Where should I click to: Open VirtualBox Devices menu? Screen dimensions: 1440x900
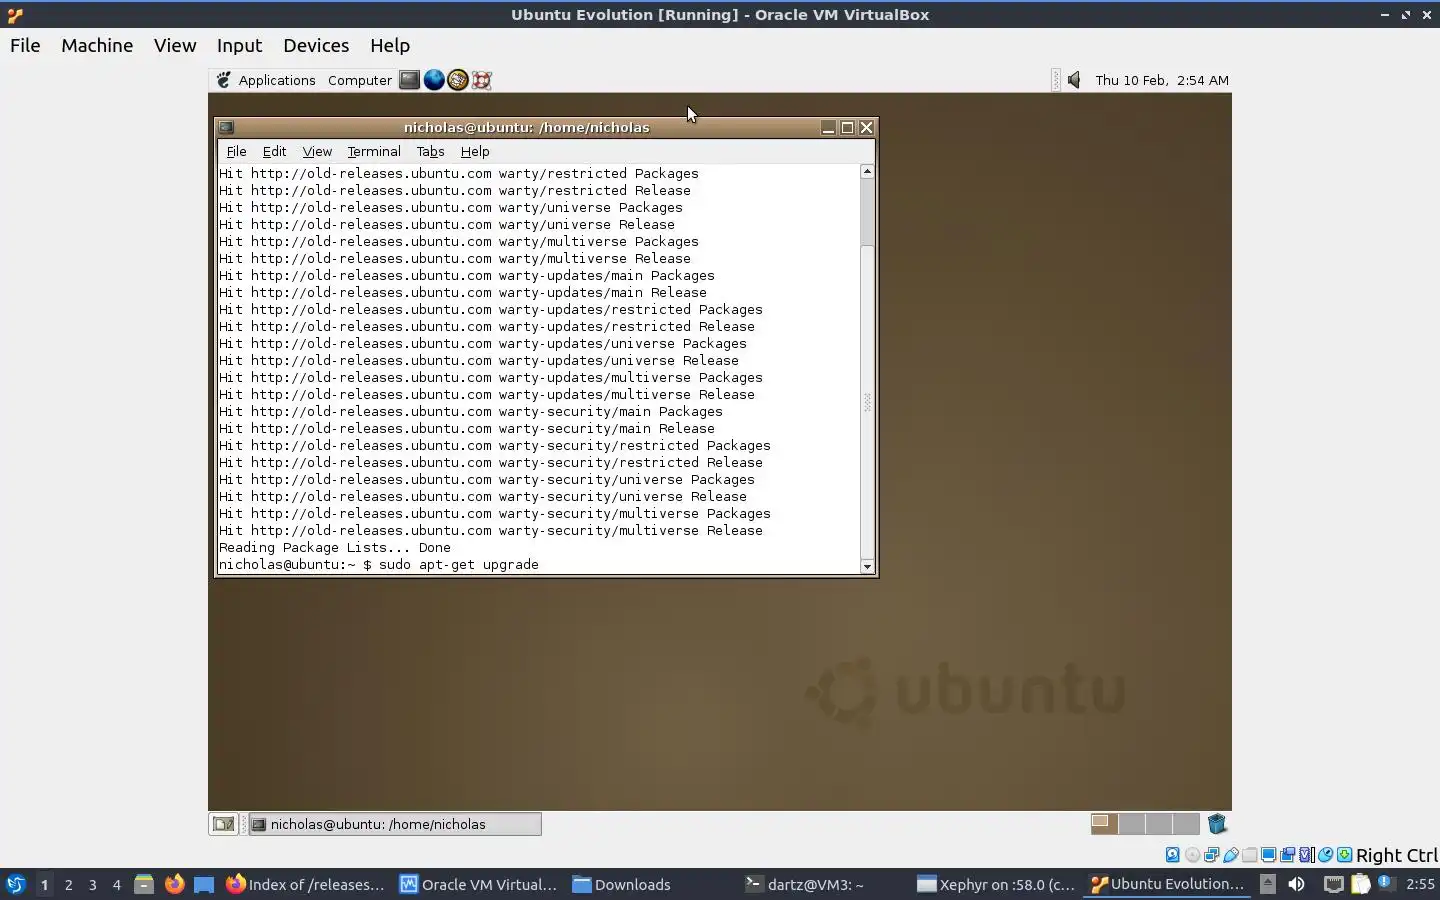tap(316, 45)
